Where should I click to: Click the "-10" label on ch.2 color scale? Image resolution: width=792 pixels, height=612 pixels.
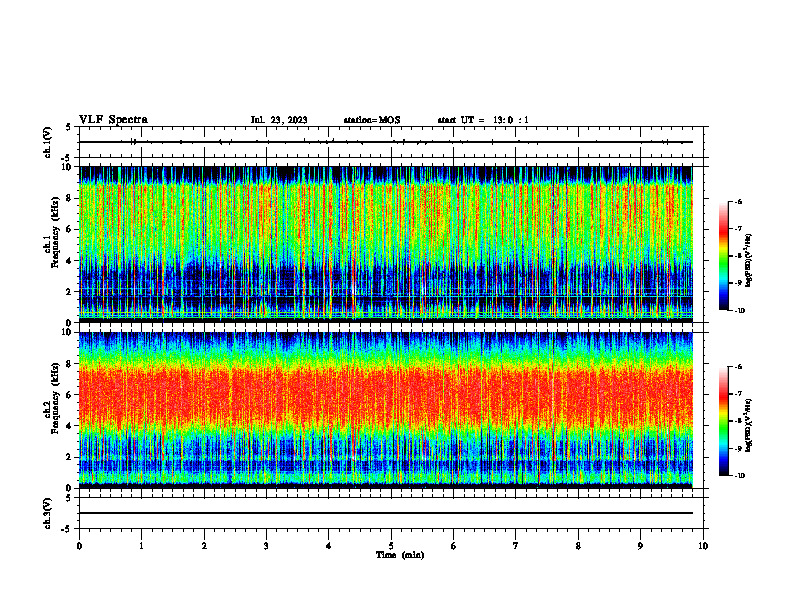click(x=740, y=476)
